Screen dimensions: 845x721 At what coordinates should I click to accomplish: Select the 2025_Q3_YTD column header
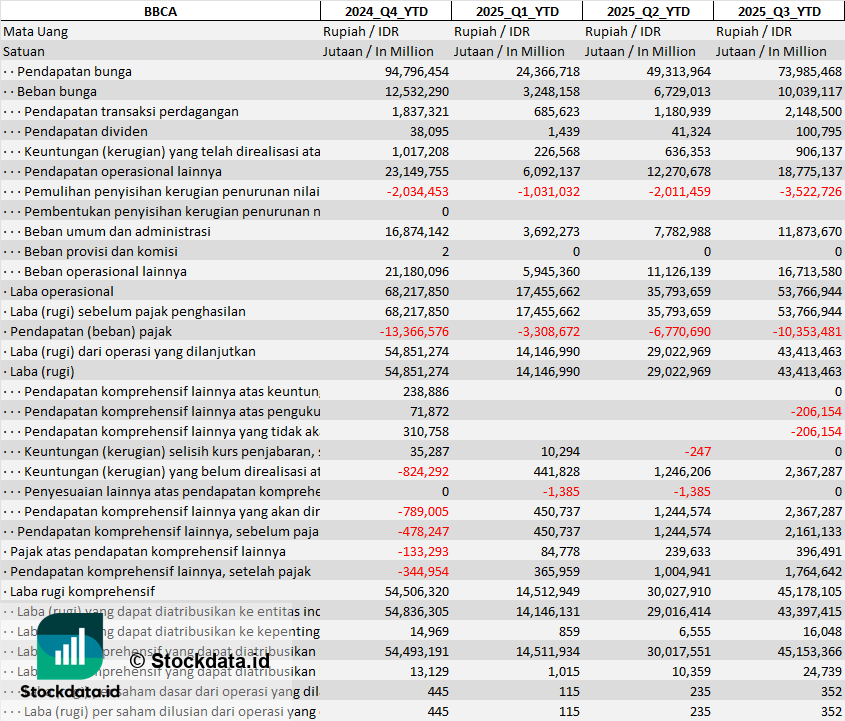click(x=779, y=11)
